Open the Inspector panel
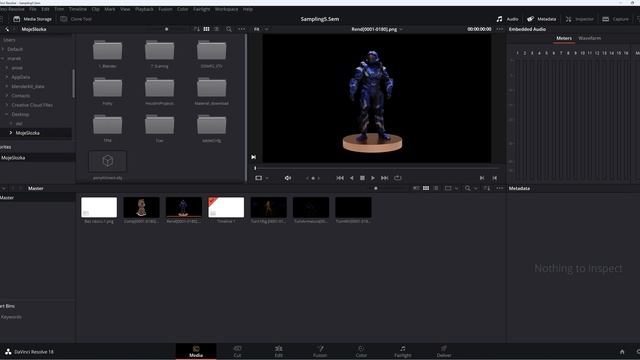 click(579, 19)
